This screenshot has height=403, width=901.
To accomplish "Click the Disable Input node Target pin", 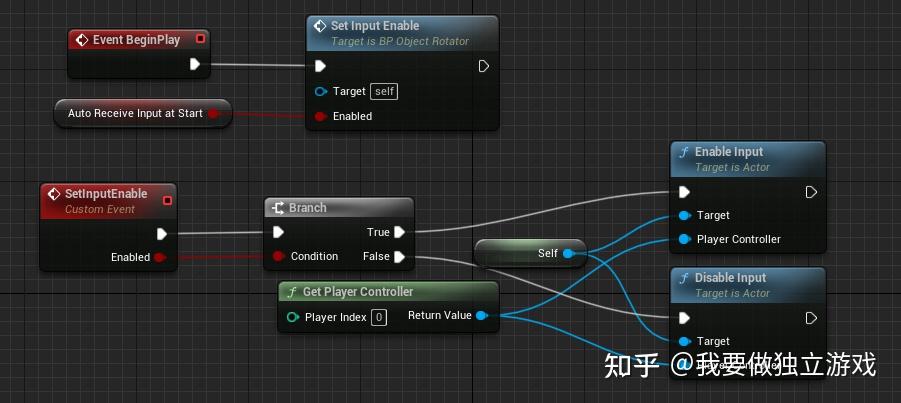I will pos(684,341).
